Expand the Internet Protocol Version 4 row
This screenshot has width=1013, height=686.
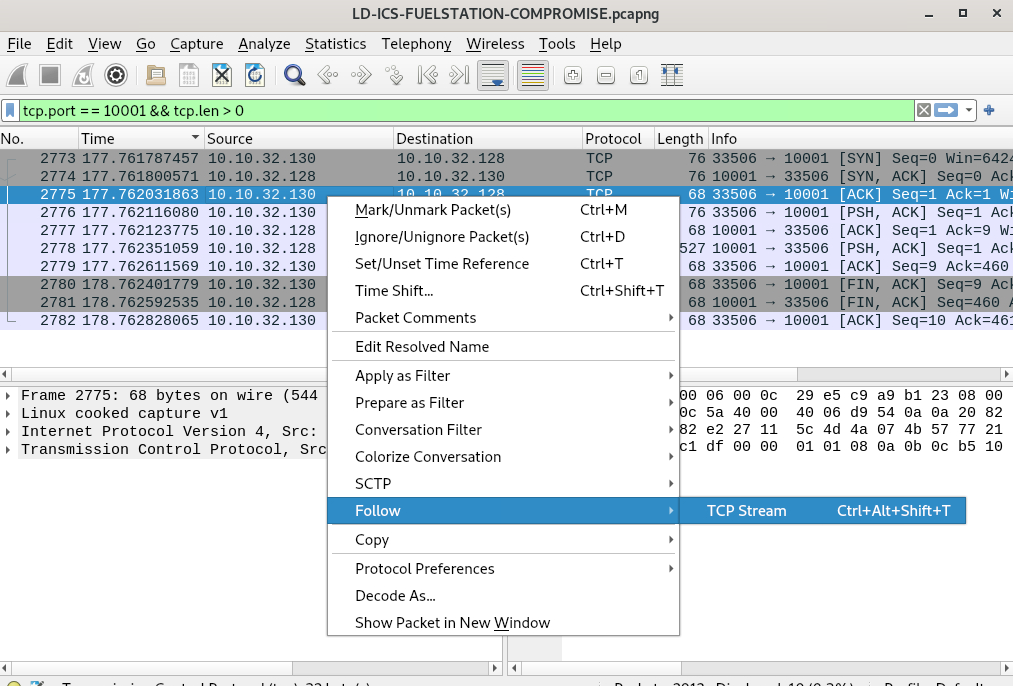[10, 432]
